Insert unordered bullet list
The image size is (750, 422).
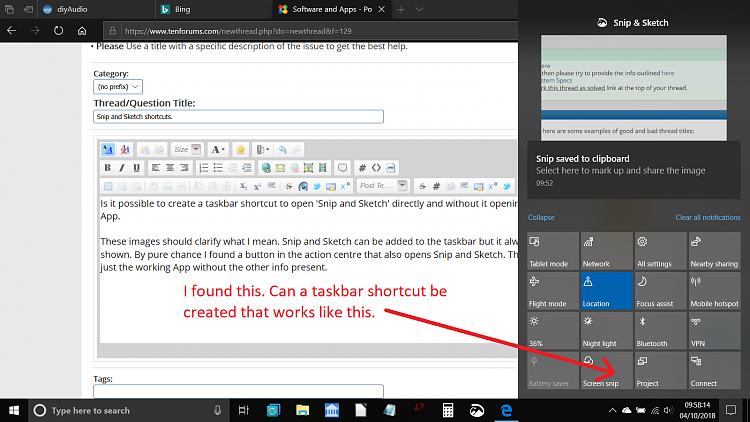click(218, 168)
